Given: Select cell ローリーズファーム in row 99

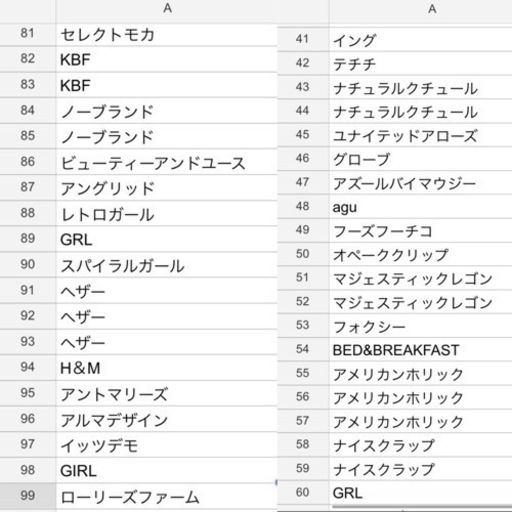Looking at the screenshot, I should (167, 496).
